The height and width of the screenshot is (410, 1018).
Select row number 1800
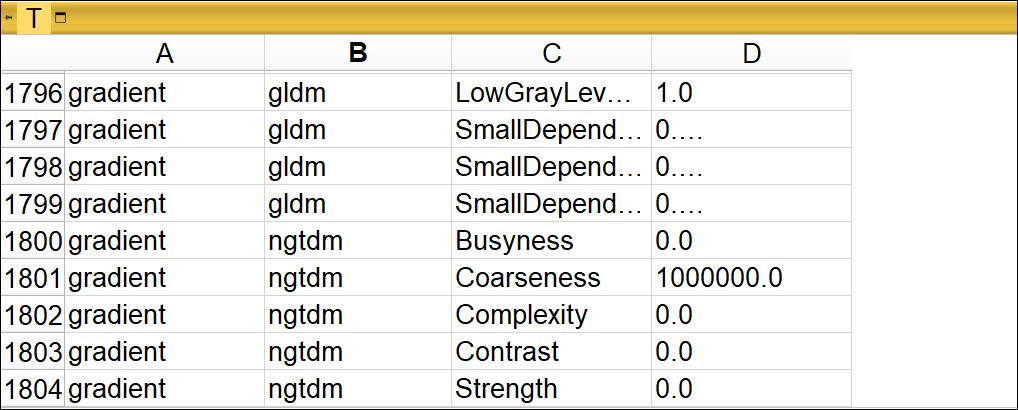tap(33, 241)
